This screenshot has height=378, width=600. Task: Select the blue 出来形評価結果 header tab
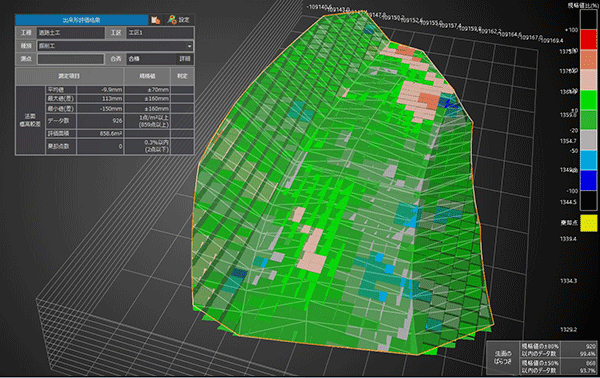82,20
